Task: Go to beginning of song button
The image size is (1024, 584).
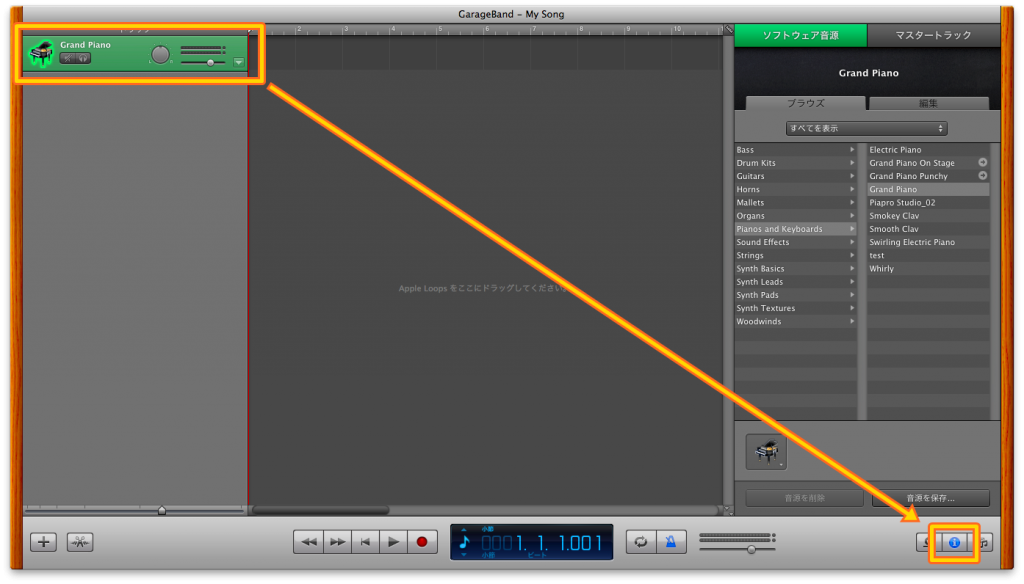Action: coord(366,542)
